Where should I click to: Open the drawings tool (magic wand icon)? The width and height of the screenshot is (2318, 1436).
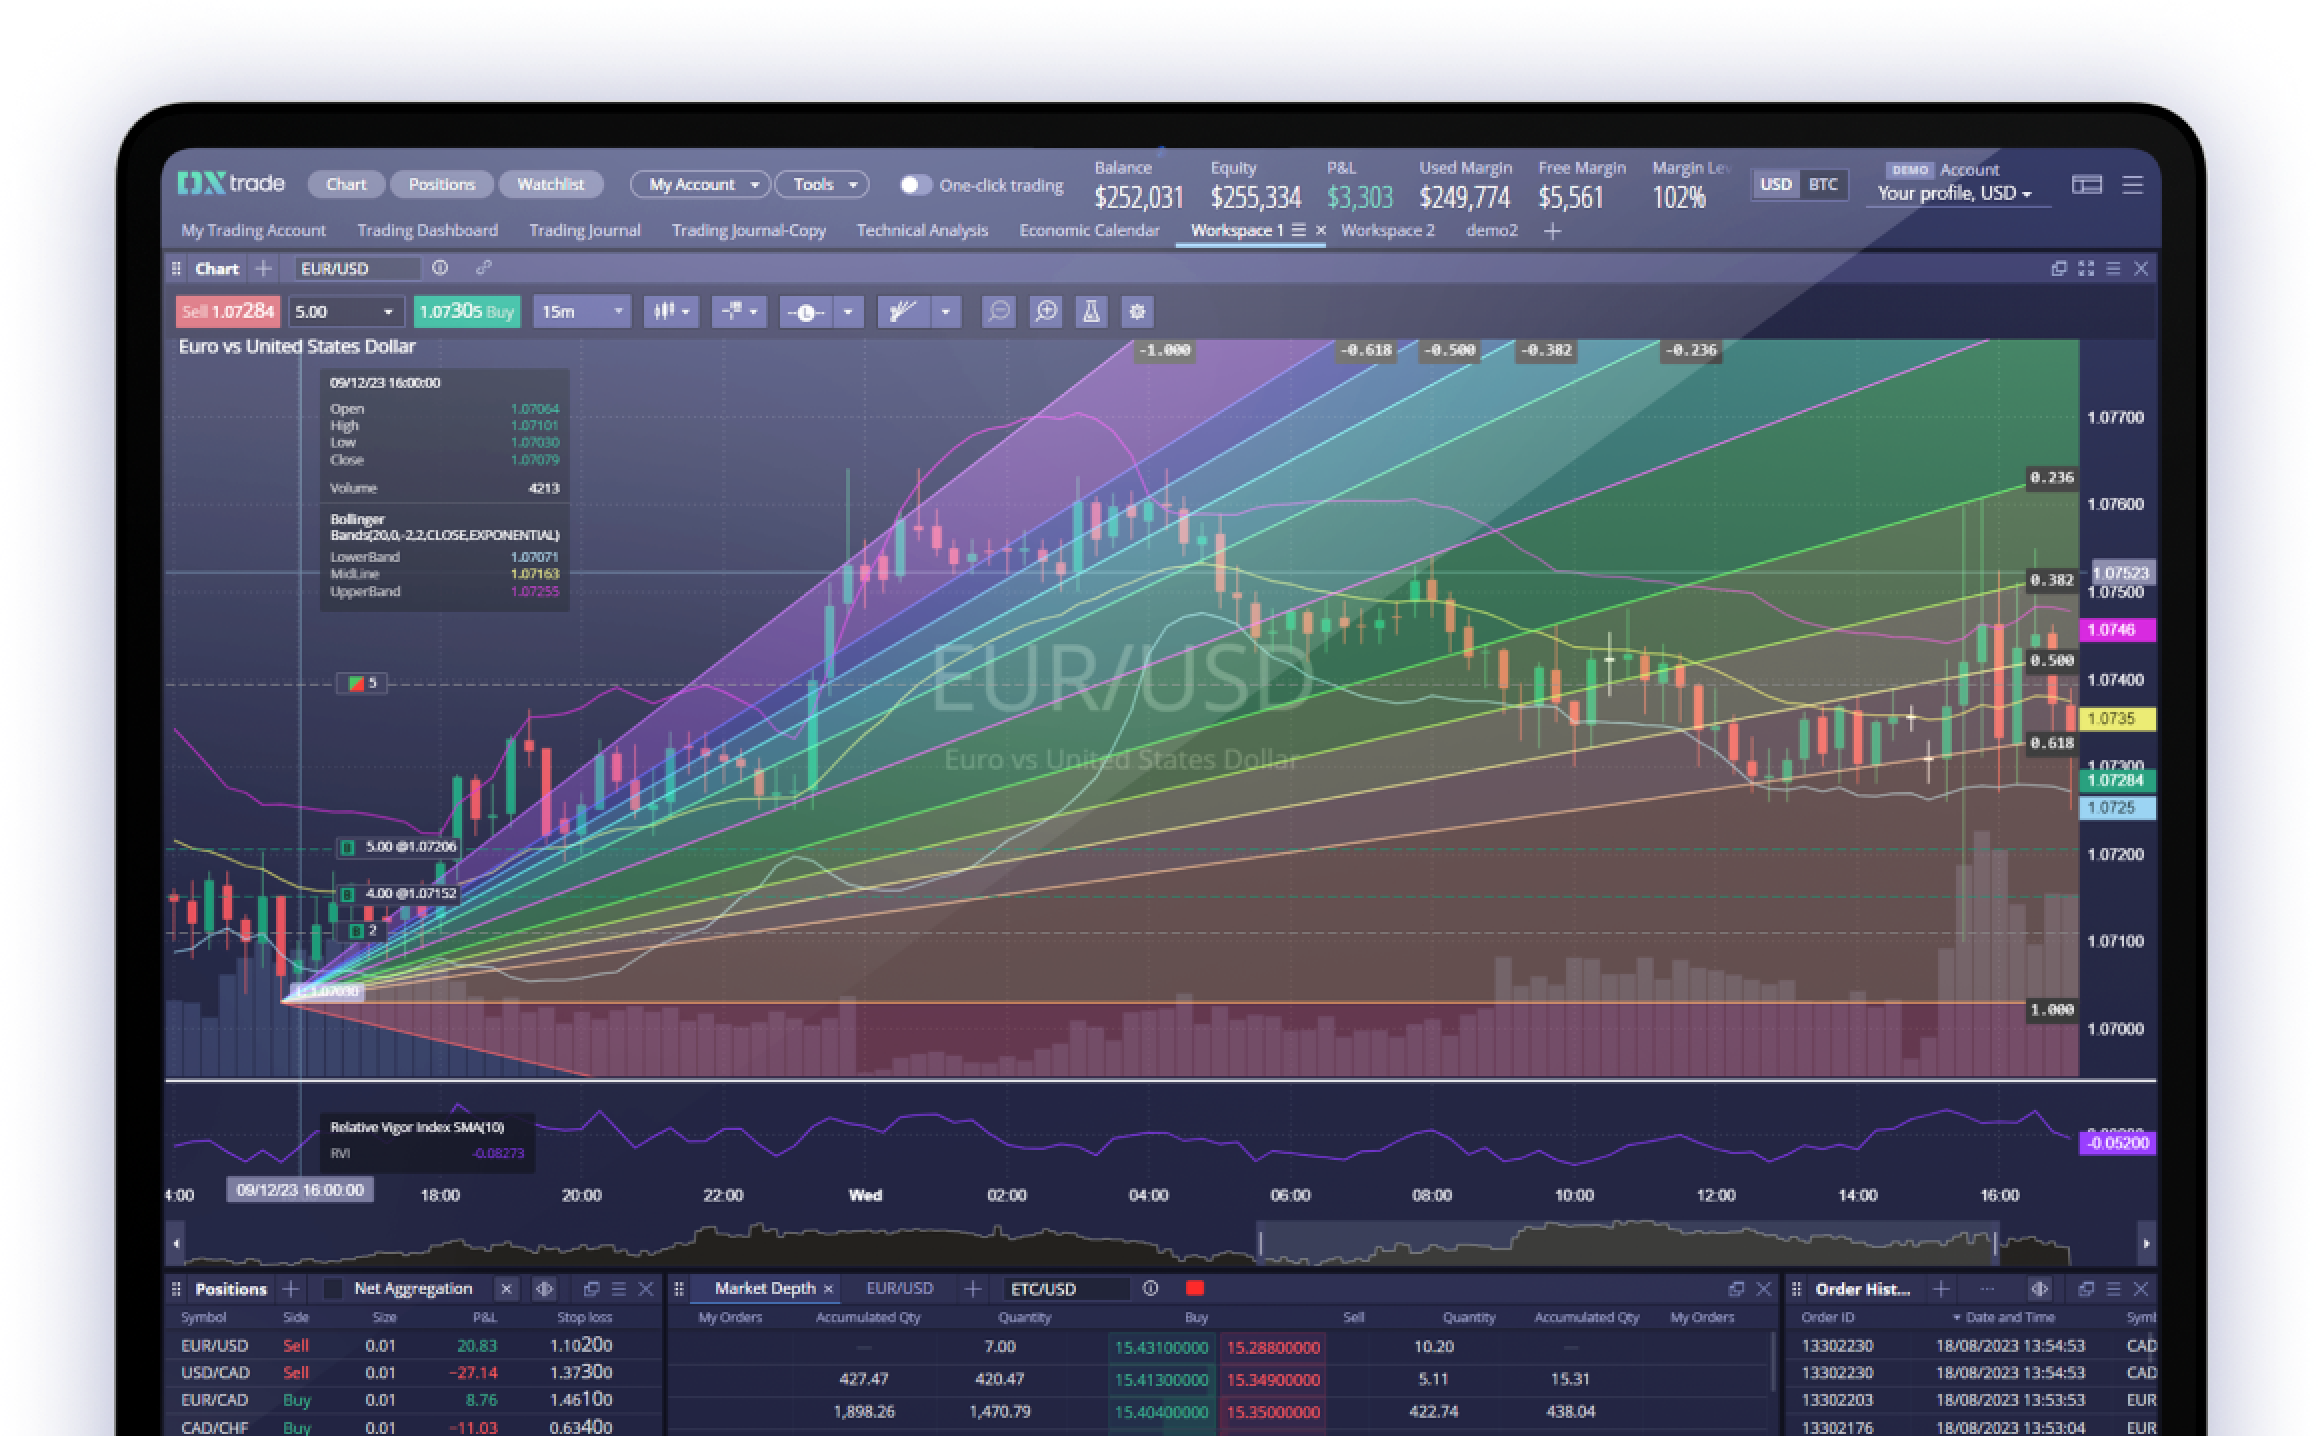[x=902, y=312]
